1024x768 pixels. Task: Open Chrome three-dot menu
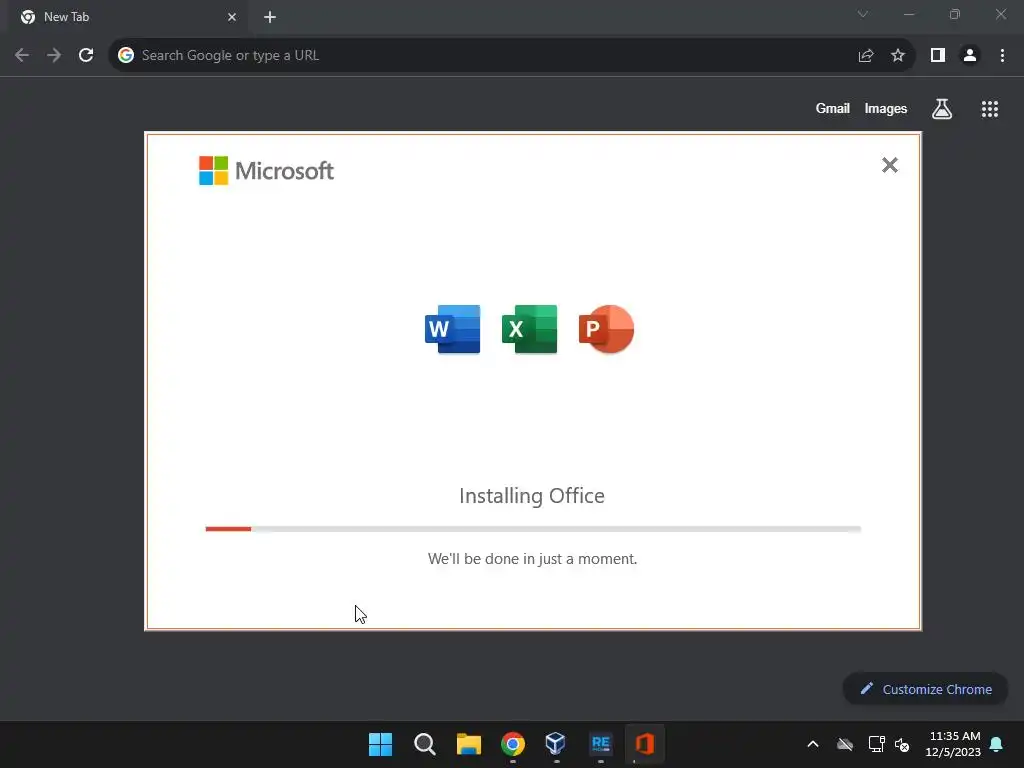(1002, 56)
